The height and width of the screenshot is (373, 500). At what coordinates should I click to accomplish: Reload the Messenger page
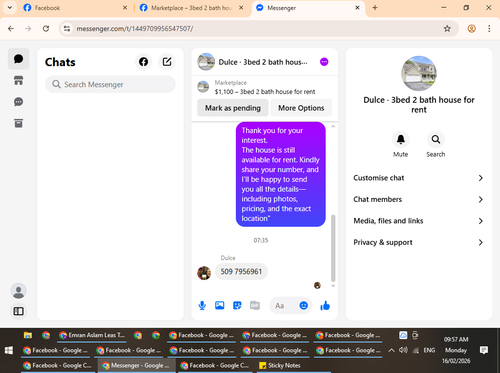pyautogui.click(x=46, y=29)
